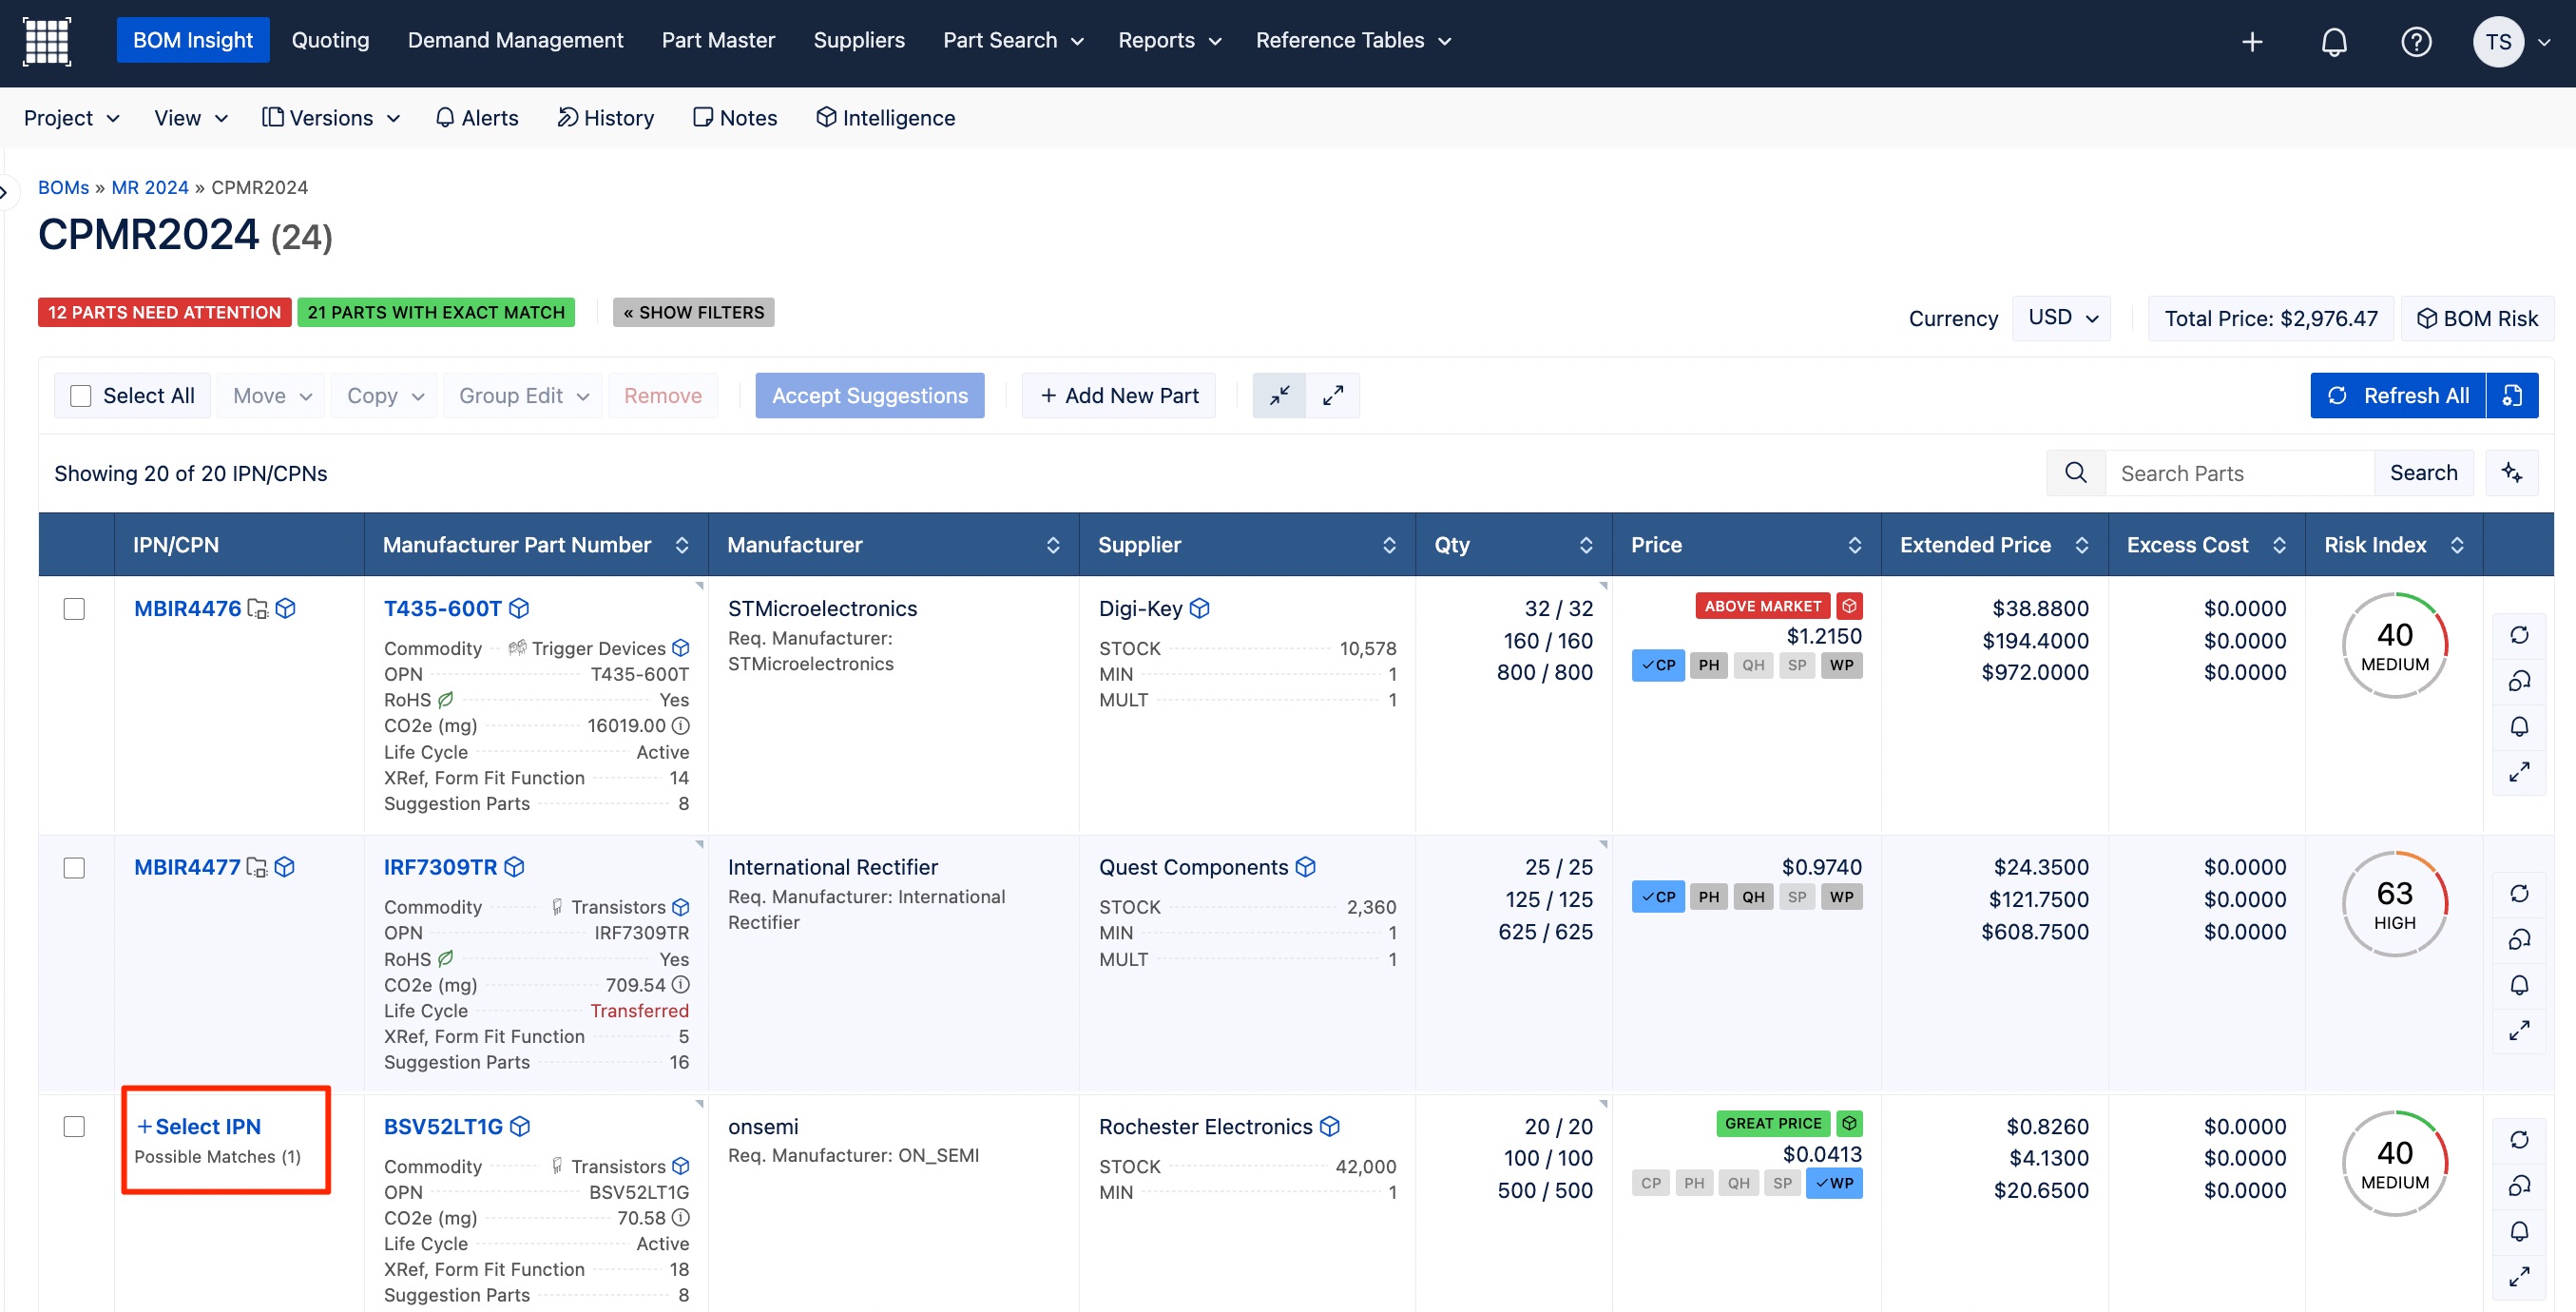Click the Risk Index 63 High gauge
Image resolution: width=2576 pixels, height=1312 pixels.
click(2394, 904)
